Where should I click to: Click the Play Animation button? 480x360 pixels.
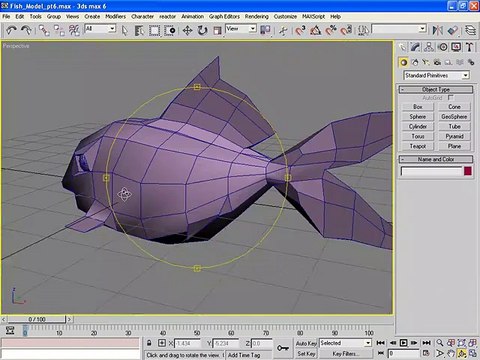pos(403,343)
